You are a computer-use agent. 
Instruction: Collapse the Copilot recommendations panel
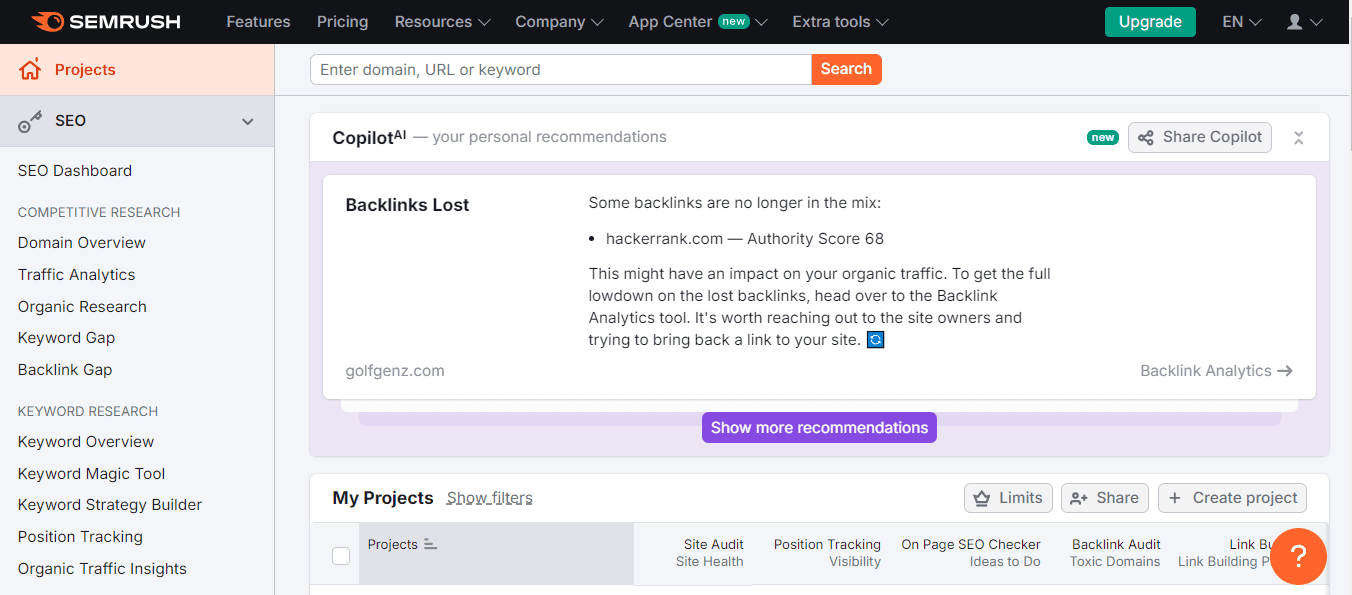click(1298, 138)
